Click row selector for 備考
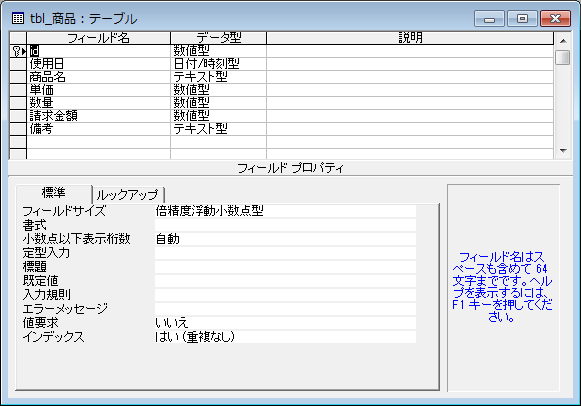Screen dimensions: 581x406 point(18,129)
